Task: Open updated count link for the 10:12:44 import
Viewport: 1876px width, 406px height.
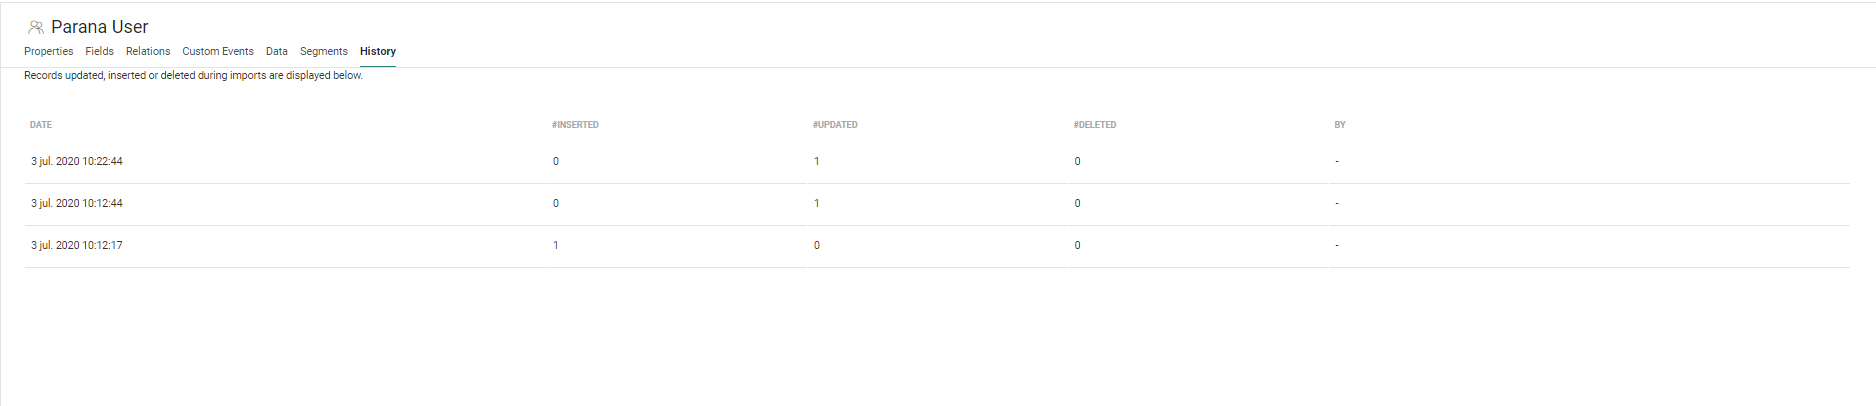Action: 817,203
